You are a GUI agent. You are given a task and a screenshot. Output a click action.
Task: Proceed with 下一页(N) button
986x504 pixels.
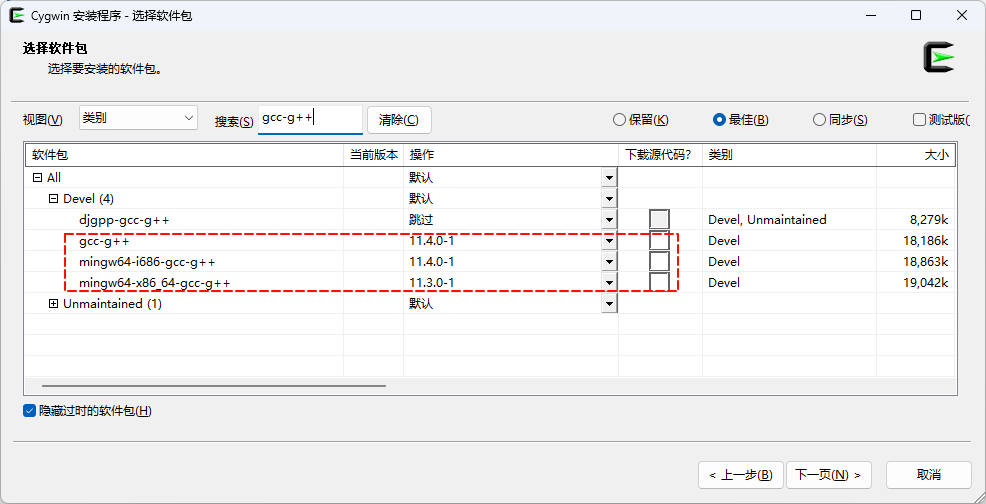click(x=829, y=474)
